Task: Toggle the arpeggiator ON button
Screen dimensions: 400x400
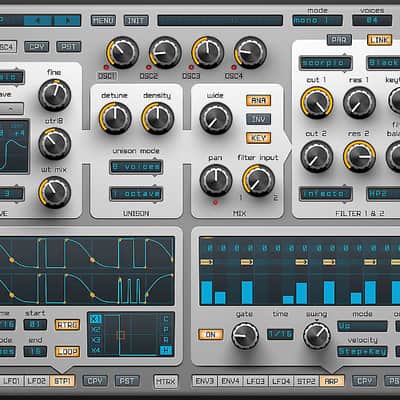Action: click(211, 335)
